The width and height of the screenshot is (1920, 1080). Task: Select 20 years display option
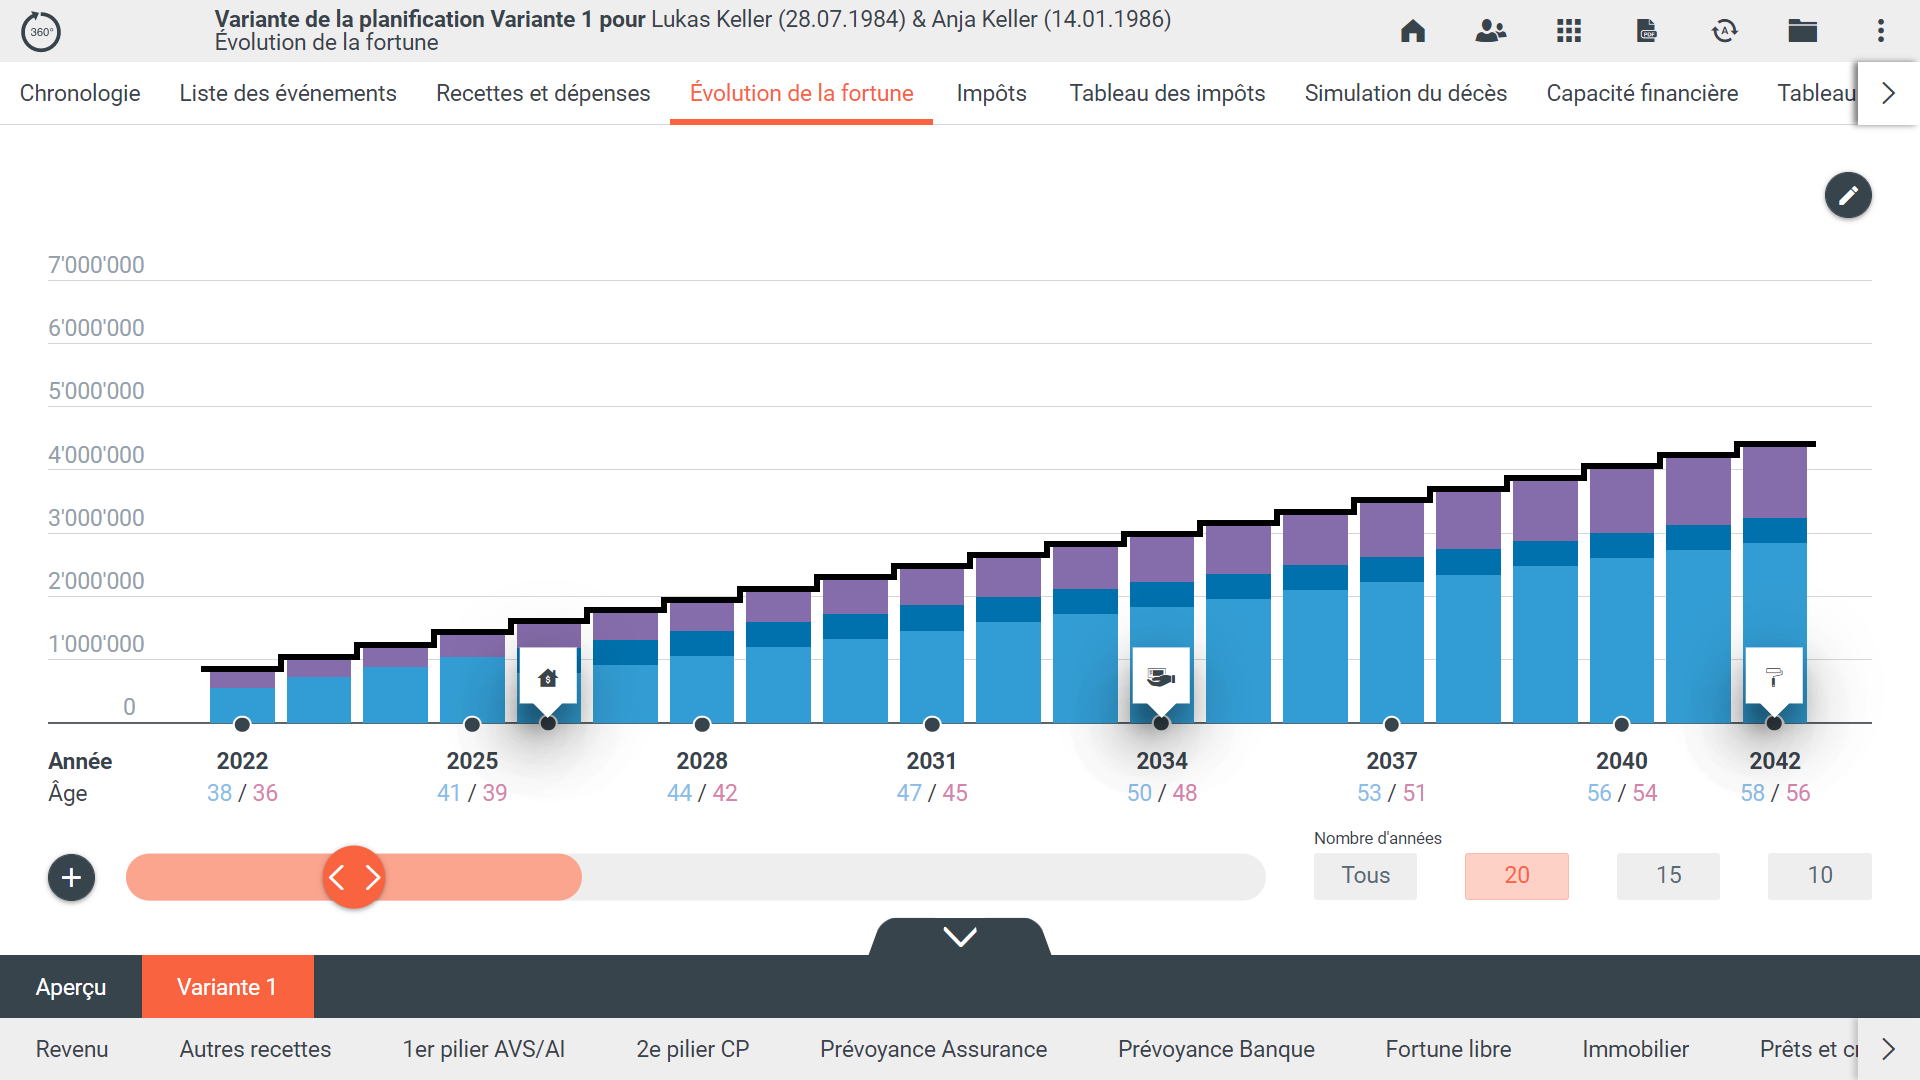click(x=1516, y=875)
